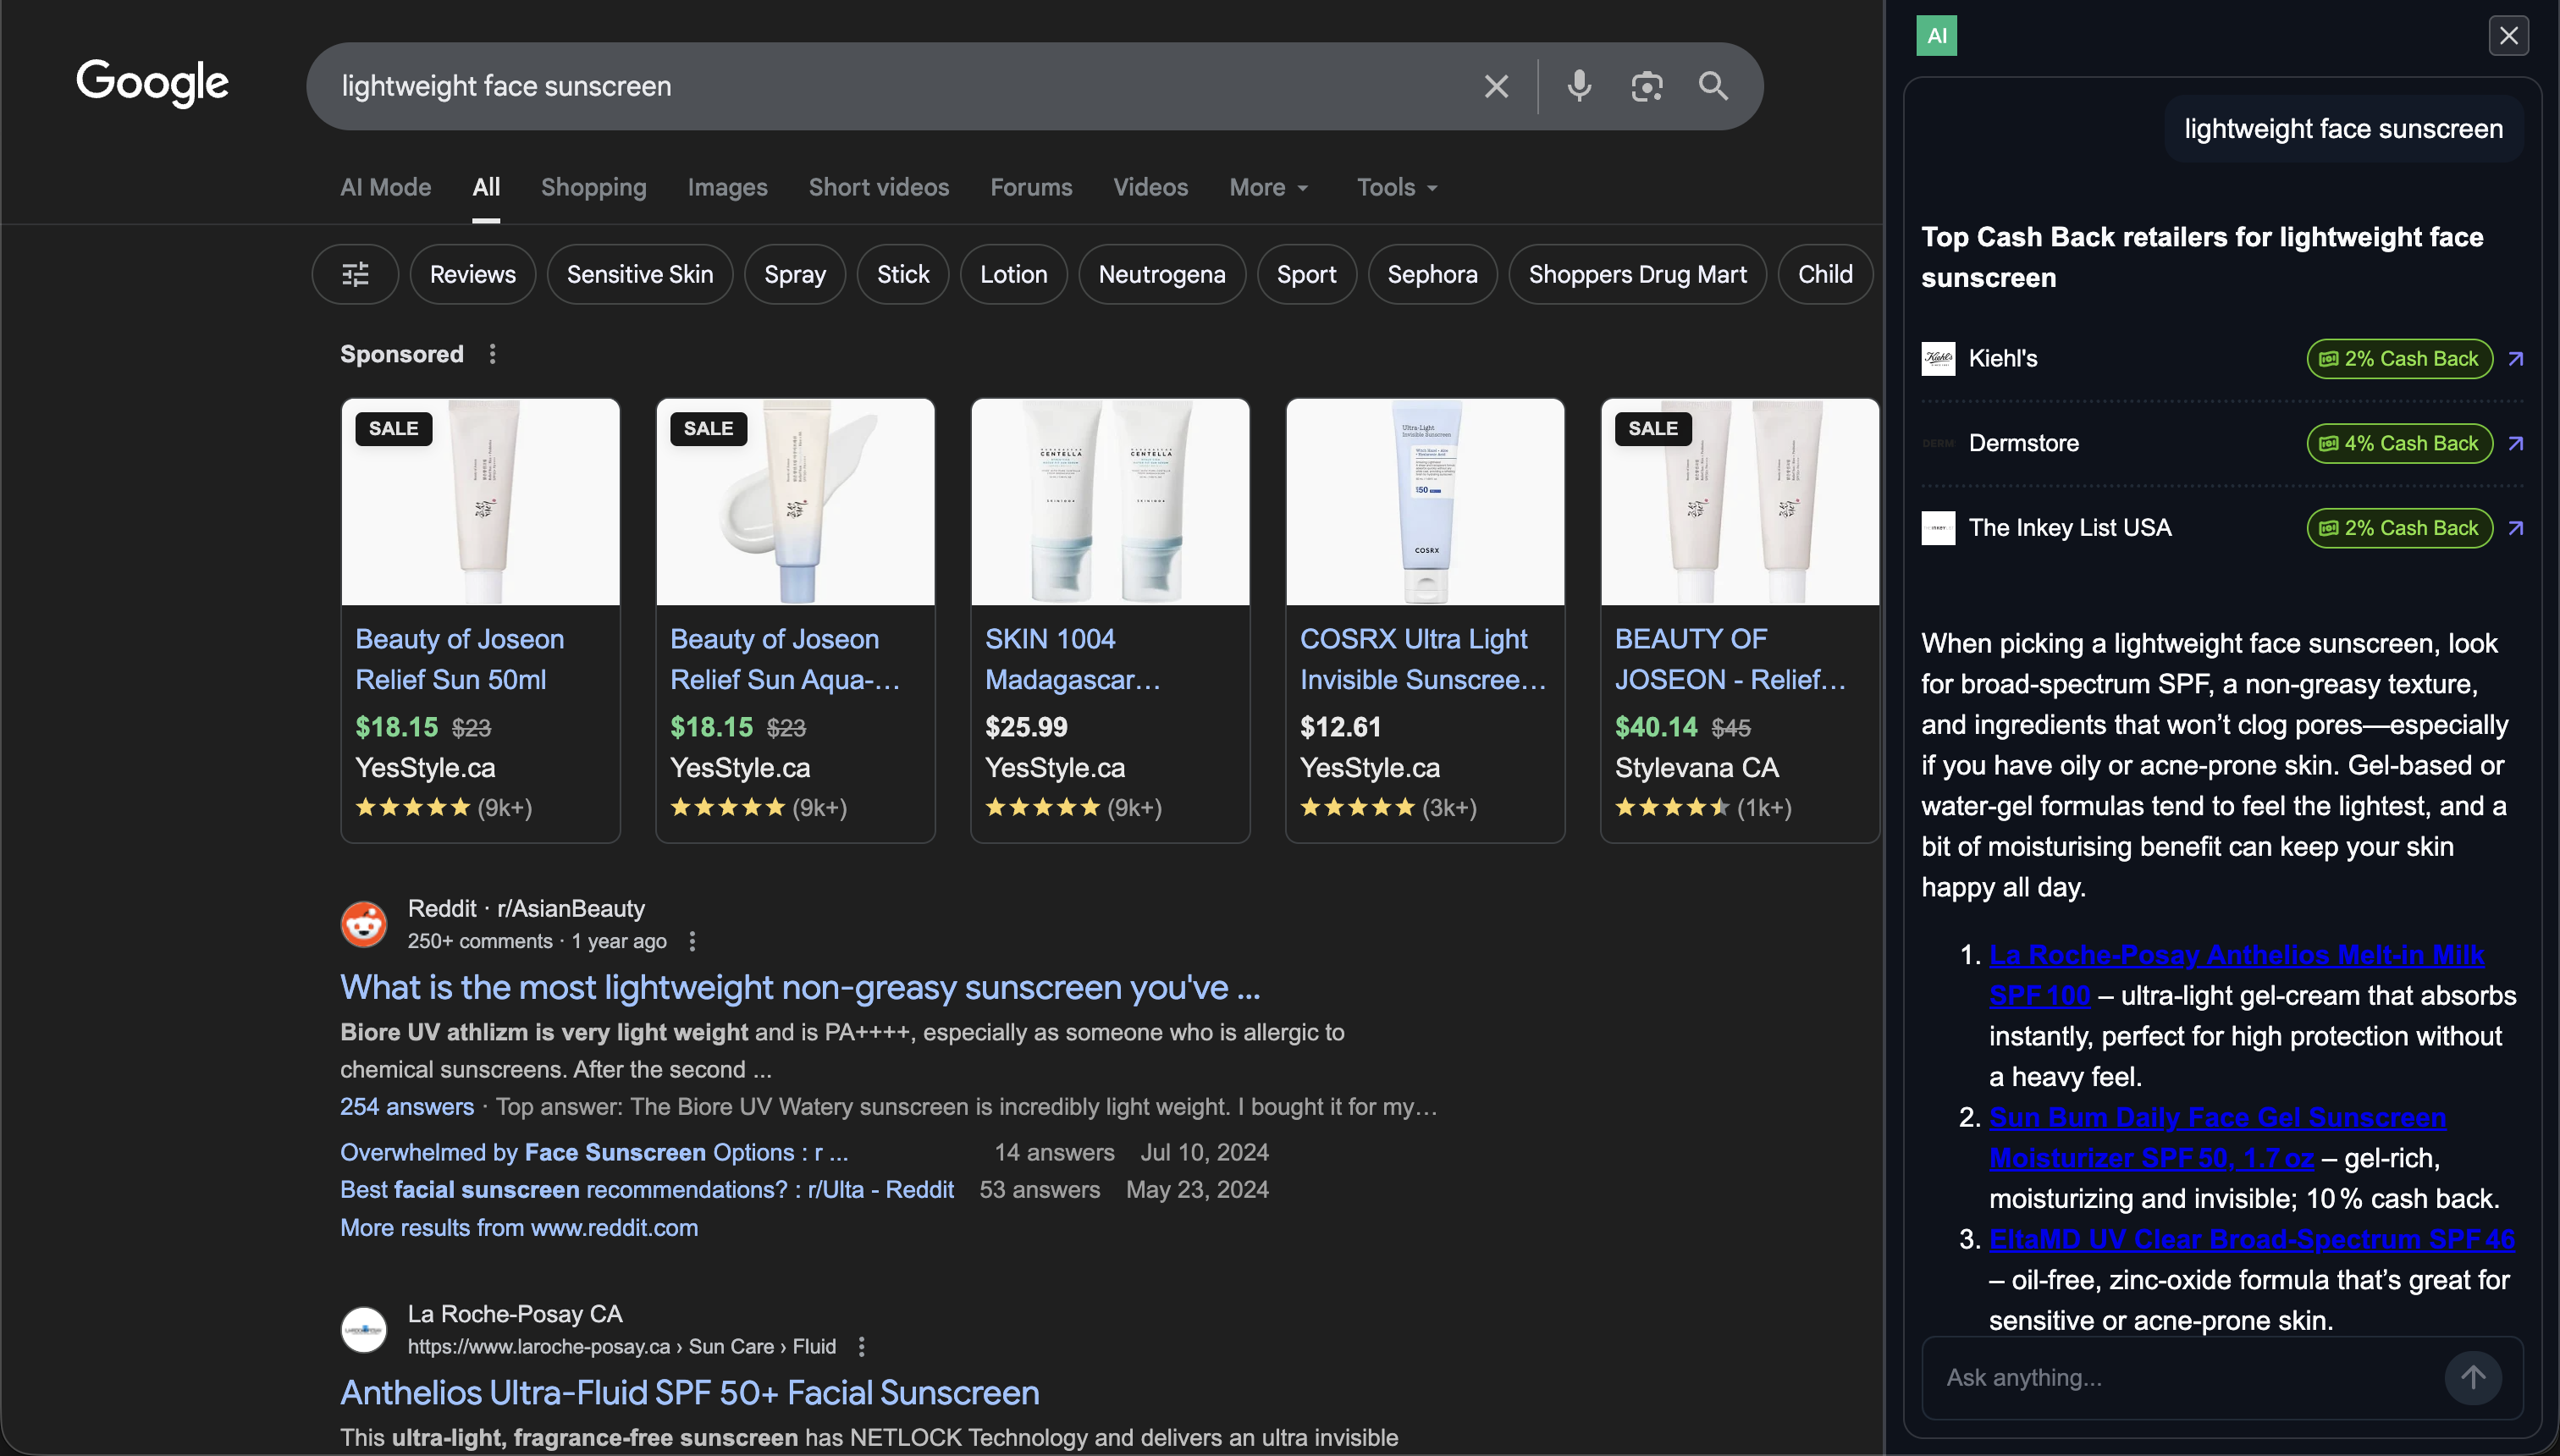2560x1456 pixels.
Task: Click More results from www.reddit.com
Action: click(519, 1227)
